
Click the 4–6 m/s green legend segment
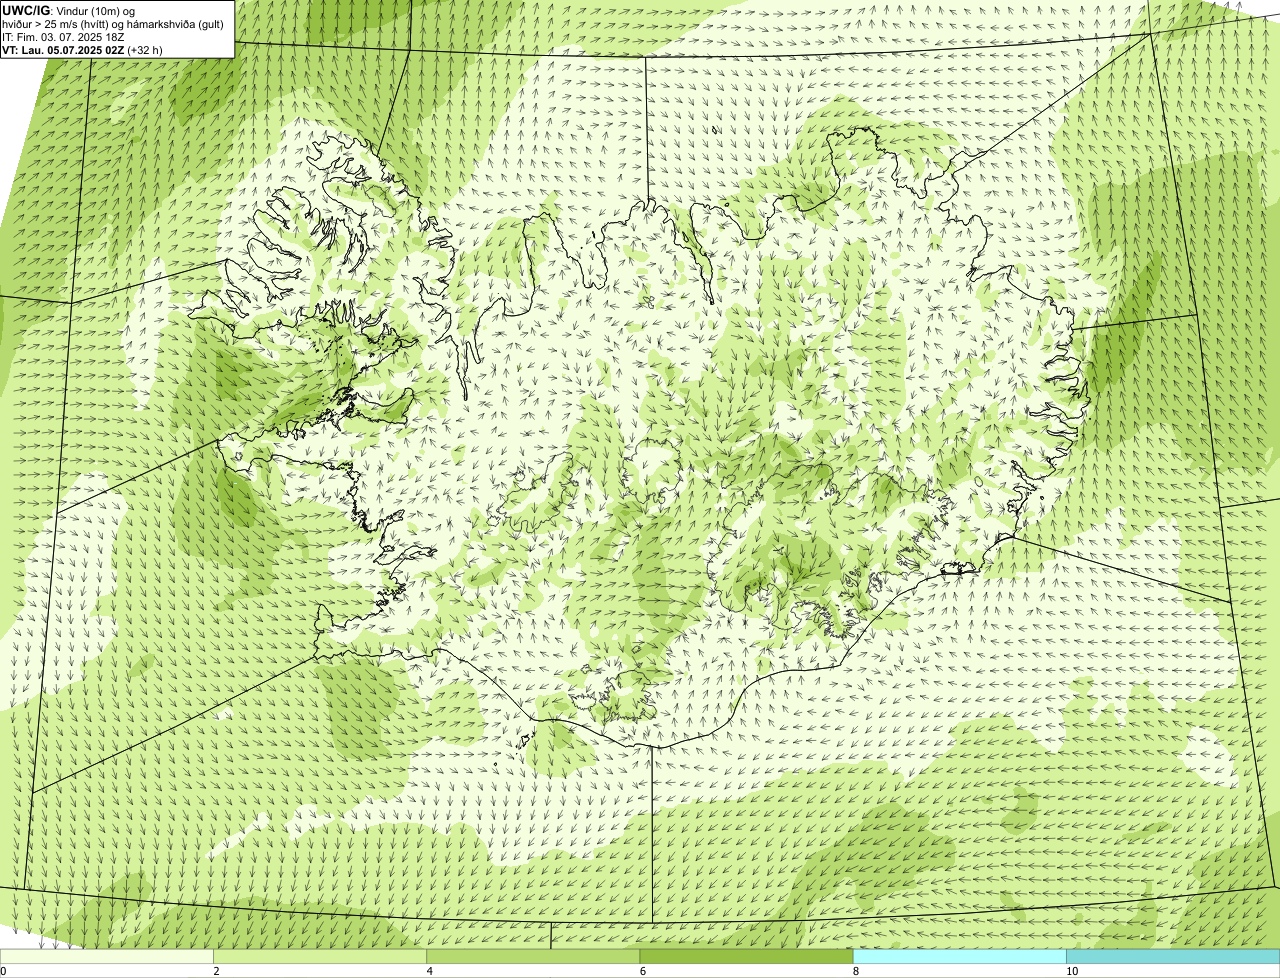[x=533, y=956]
